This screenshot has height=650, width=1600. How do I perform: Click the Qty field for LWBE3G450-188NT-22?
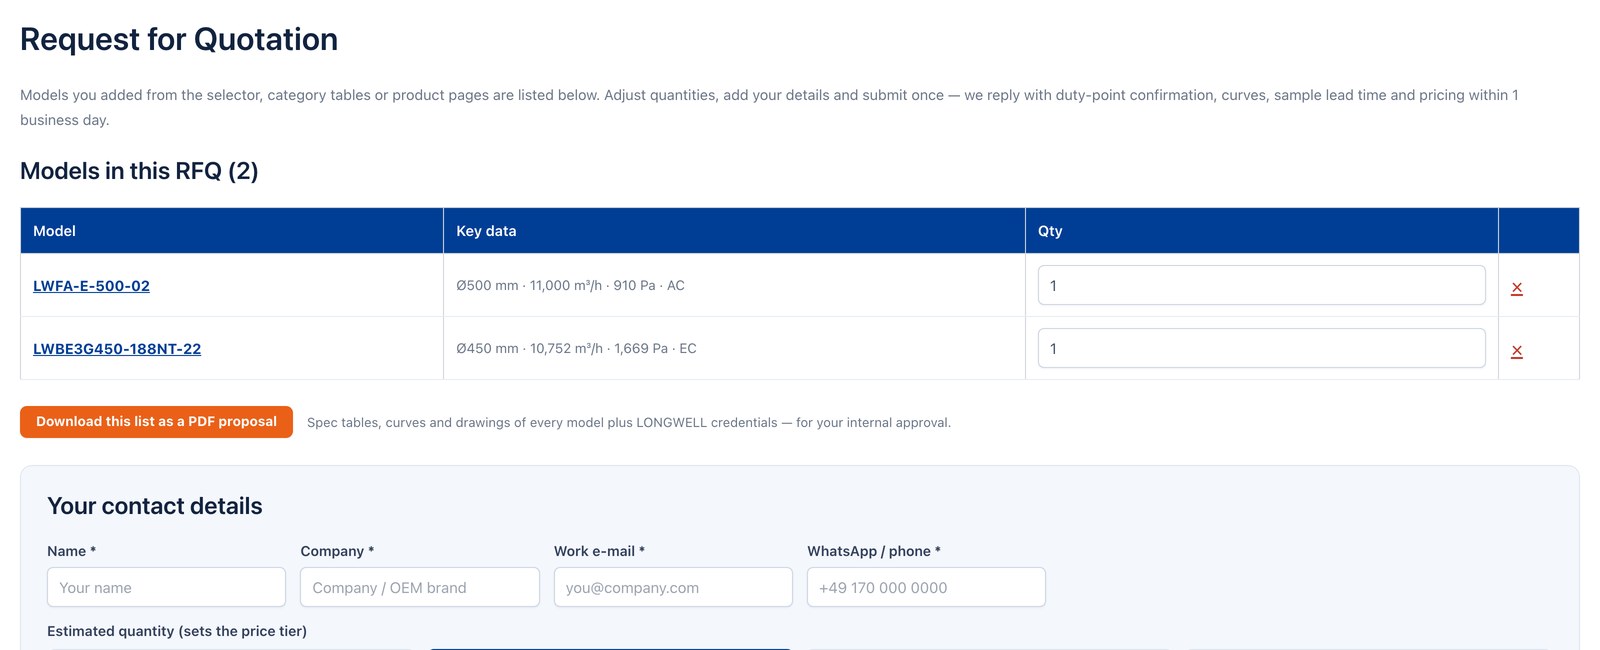click(1261, 348)
